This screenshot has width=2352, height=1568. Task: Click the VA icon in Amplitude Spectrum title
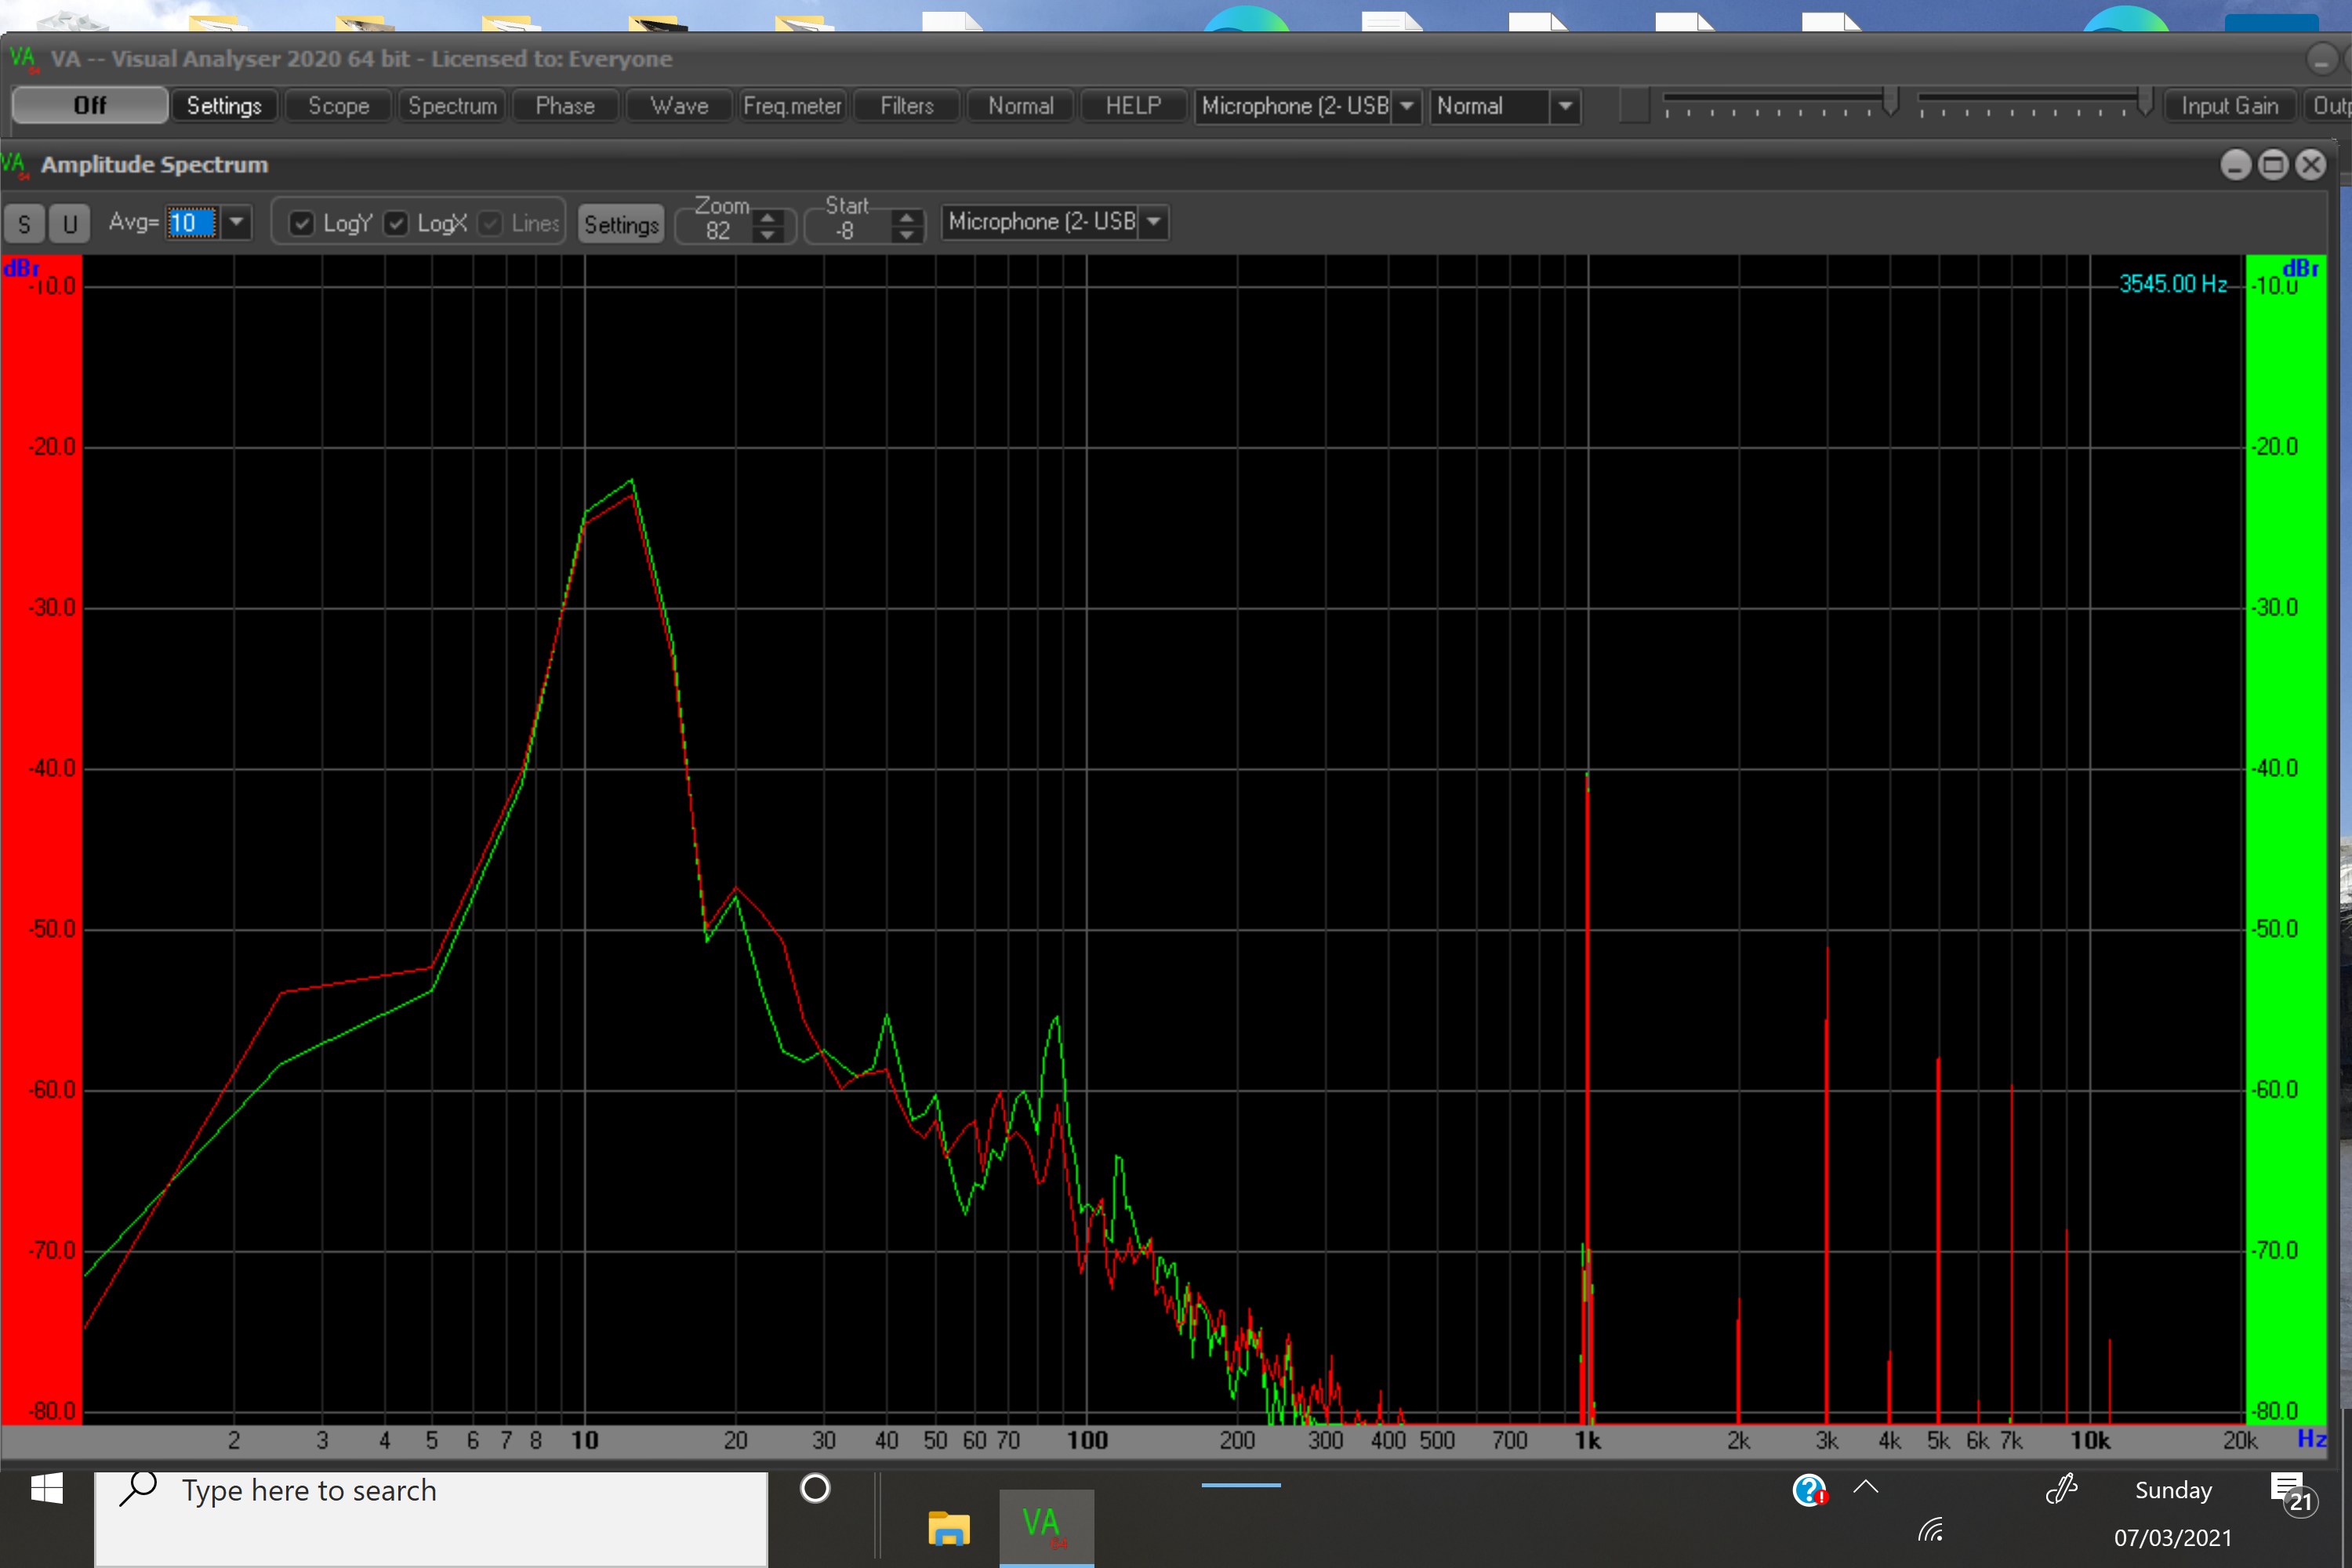coord(16,165)
